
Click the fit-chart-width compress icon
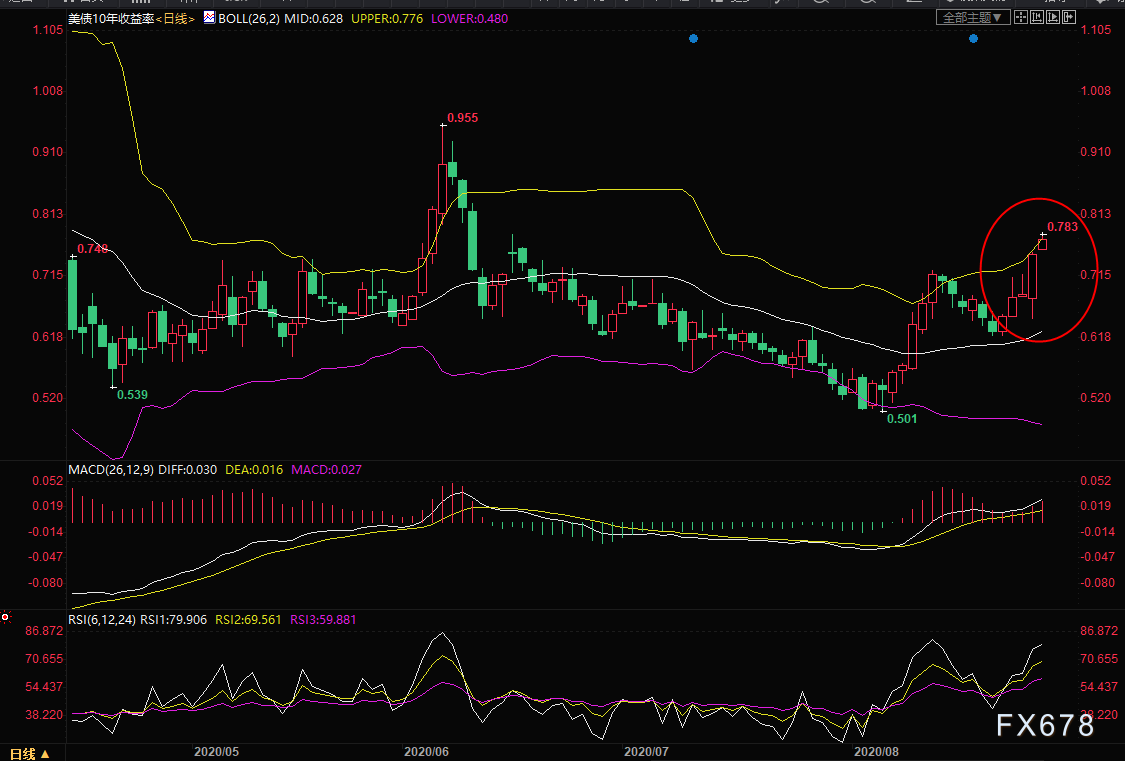click(1037, 17)
